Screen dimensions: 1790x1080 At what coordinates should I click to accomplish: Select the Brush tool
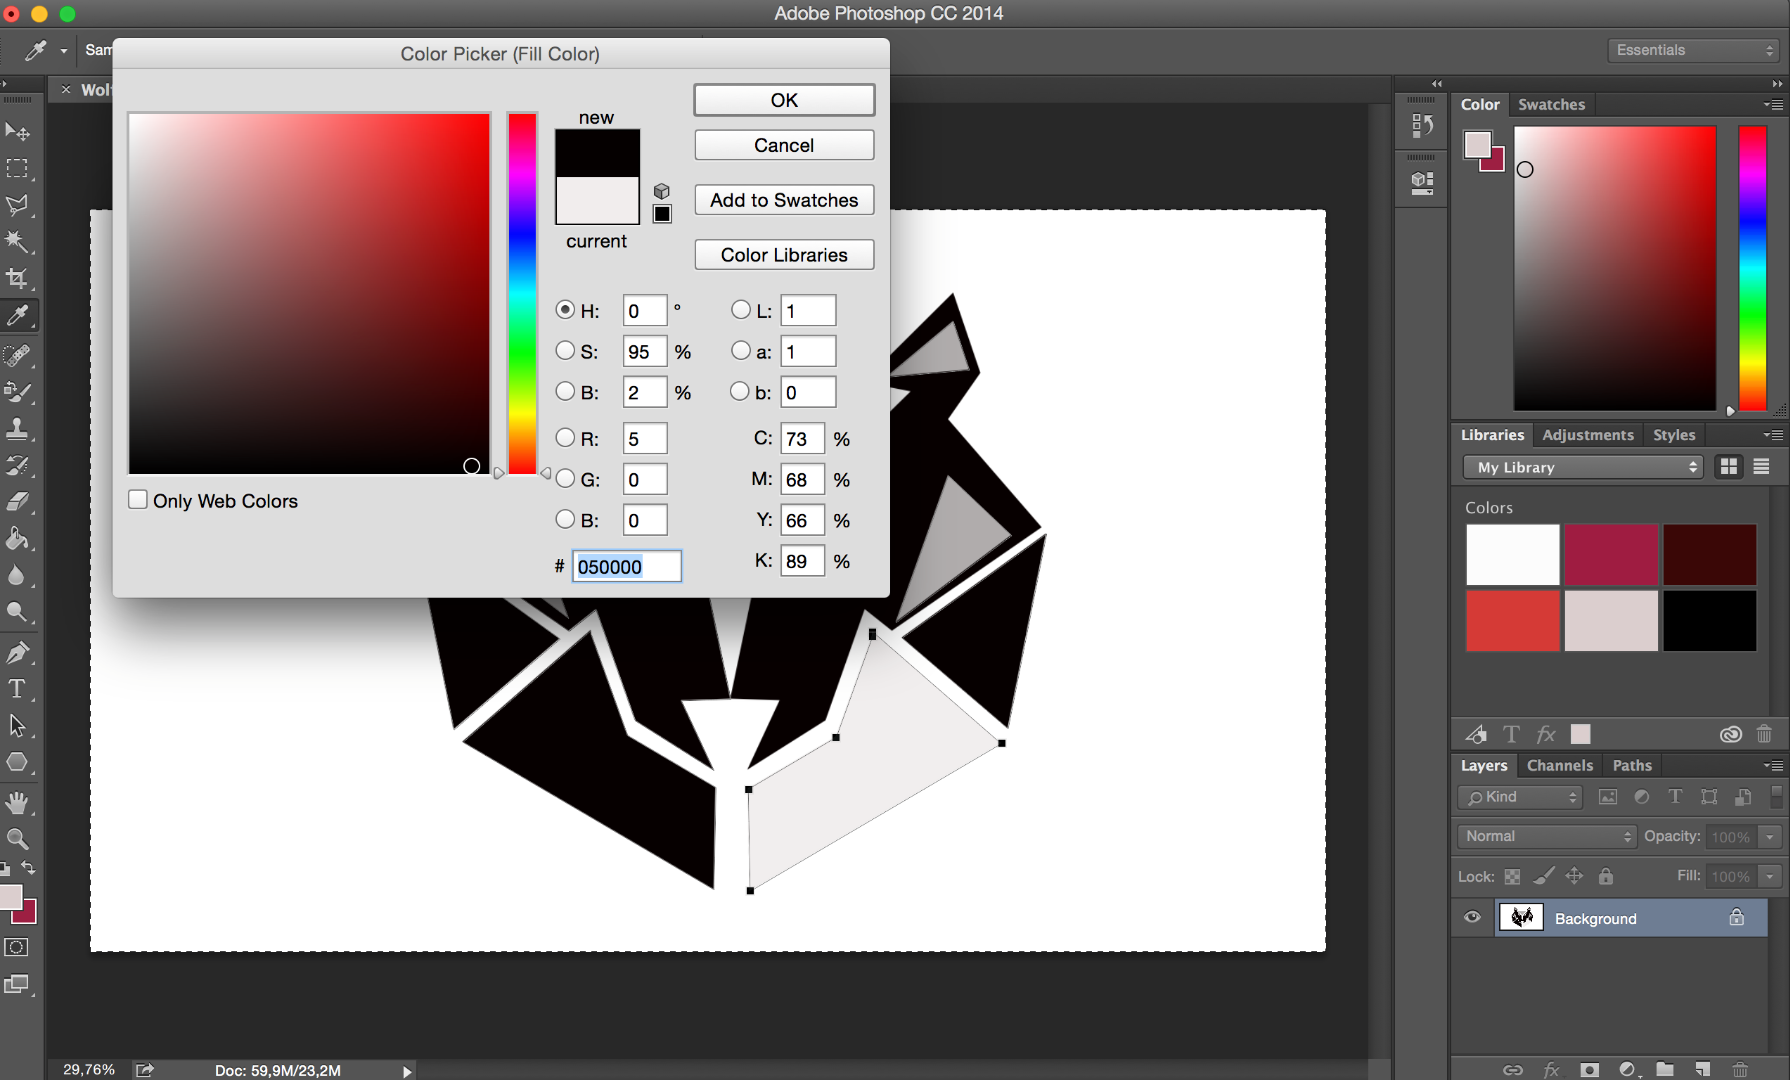pyautogui.click(x=17, y=392)
